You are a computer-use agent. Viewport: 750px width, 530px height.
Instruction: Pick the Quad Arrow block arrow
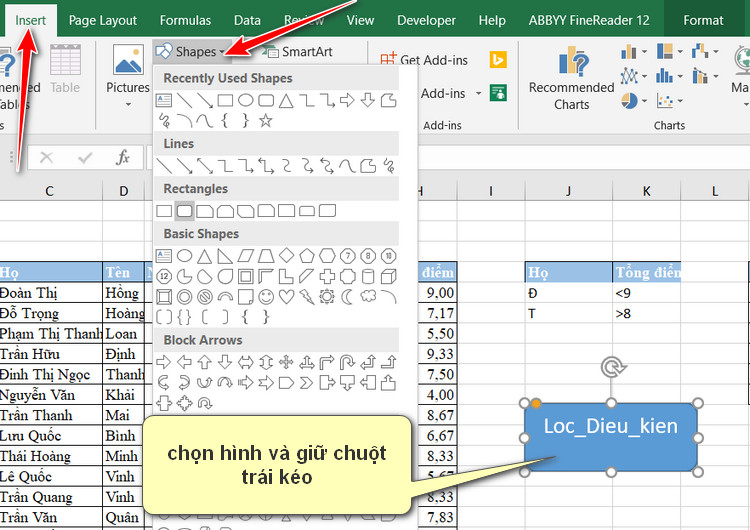tap(286, 361)
